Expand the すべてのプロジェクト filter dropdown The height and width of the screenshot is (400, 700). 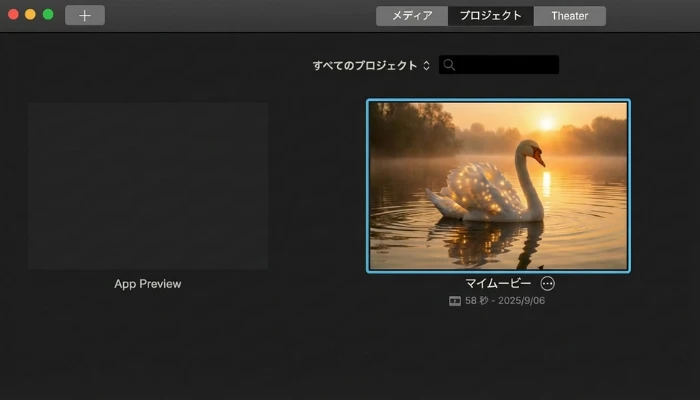pyautogui.click(x=365, y=65)
